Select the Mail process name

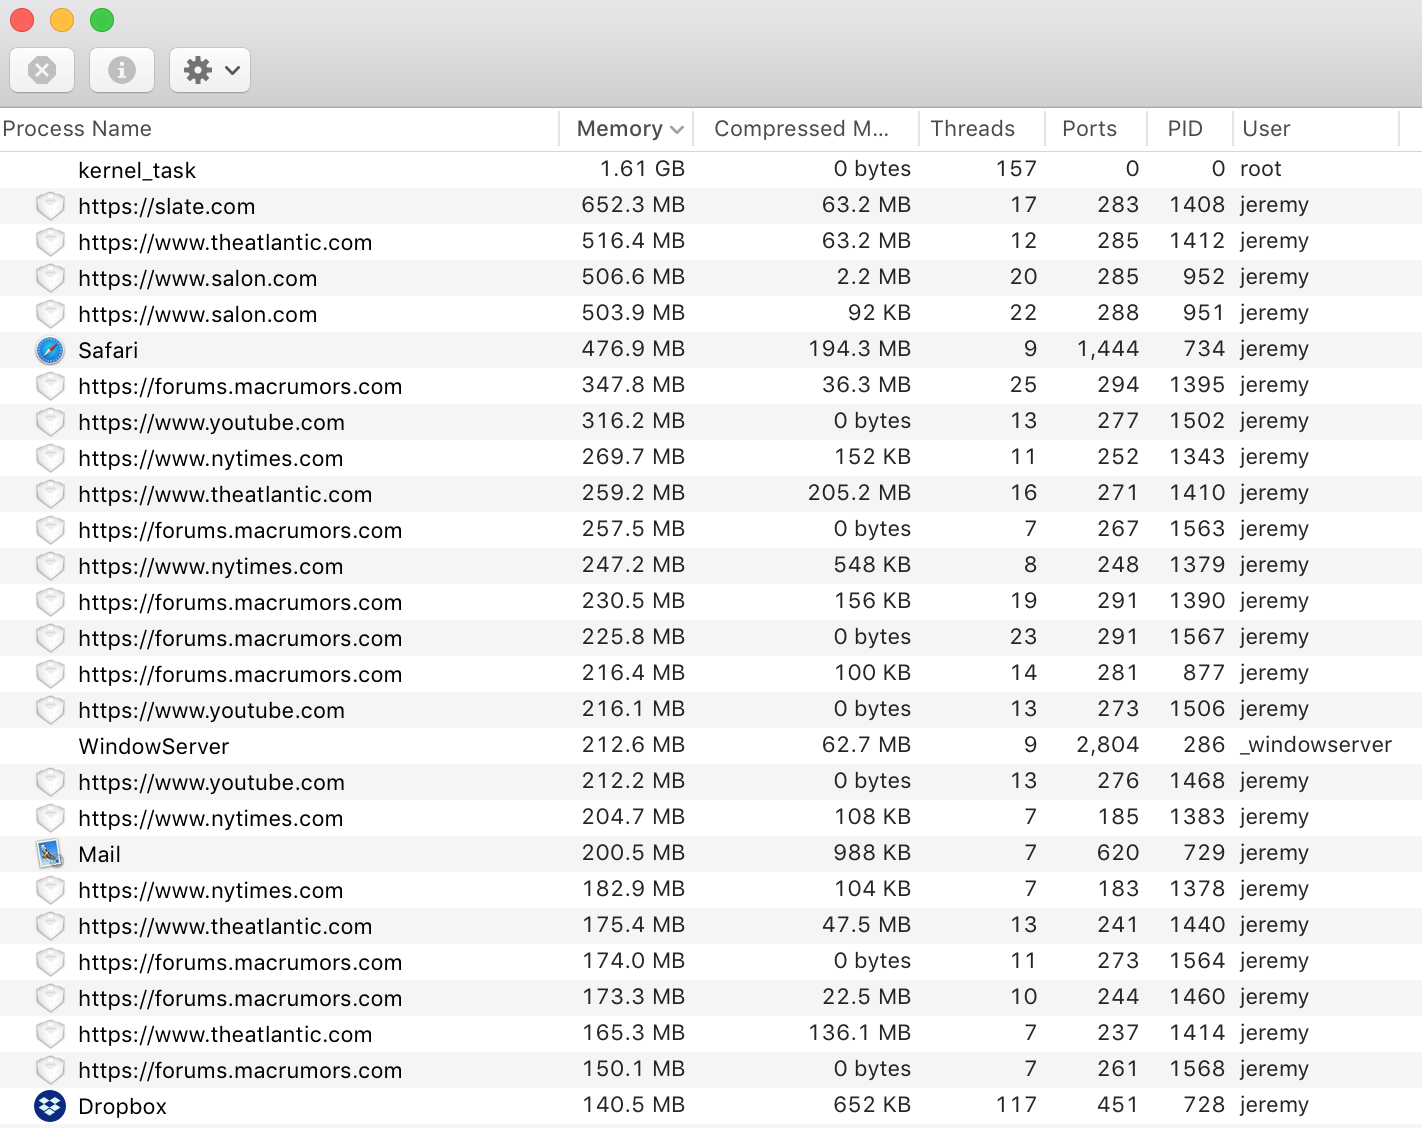(x=99, y=854)
